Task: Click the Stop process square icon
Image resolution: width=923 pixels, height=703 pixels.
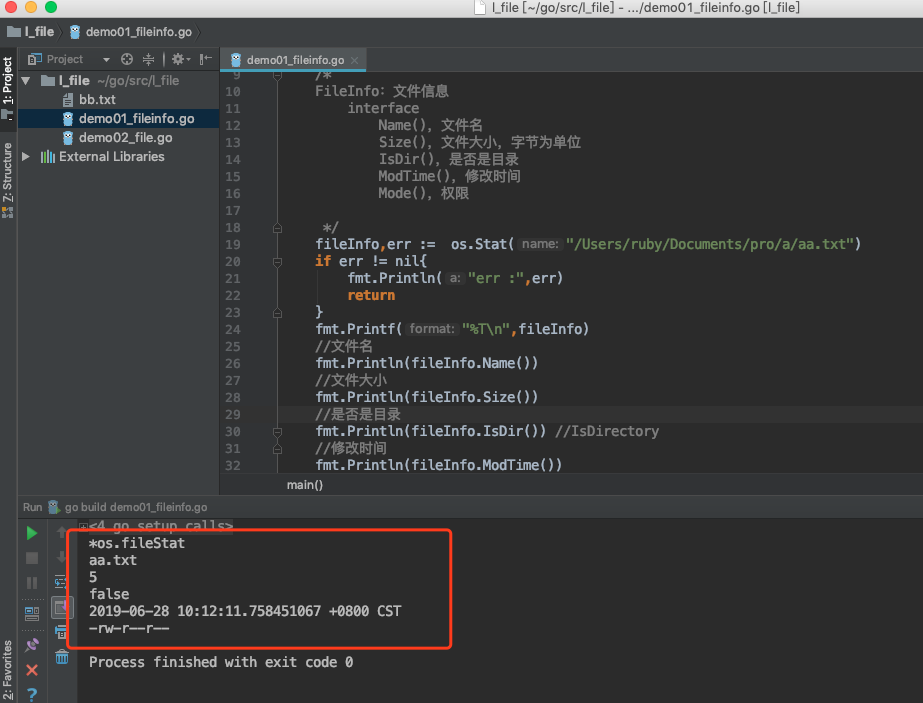Action: [32, 558]
